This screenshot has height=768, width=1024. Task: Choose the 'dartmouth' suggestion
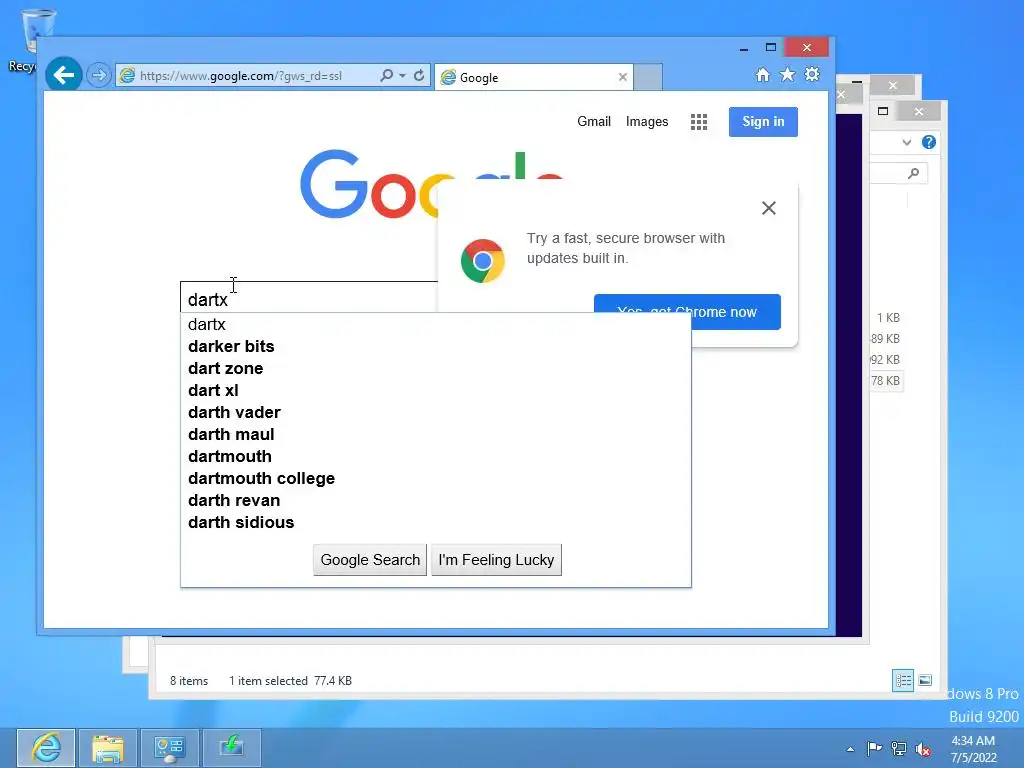coord(436,456)
